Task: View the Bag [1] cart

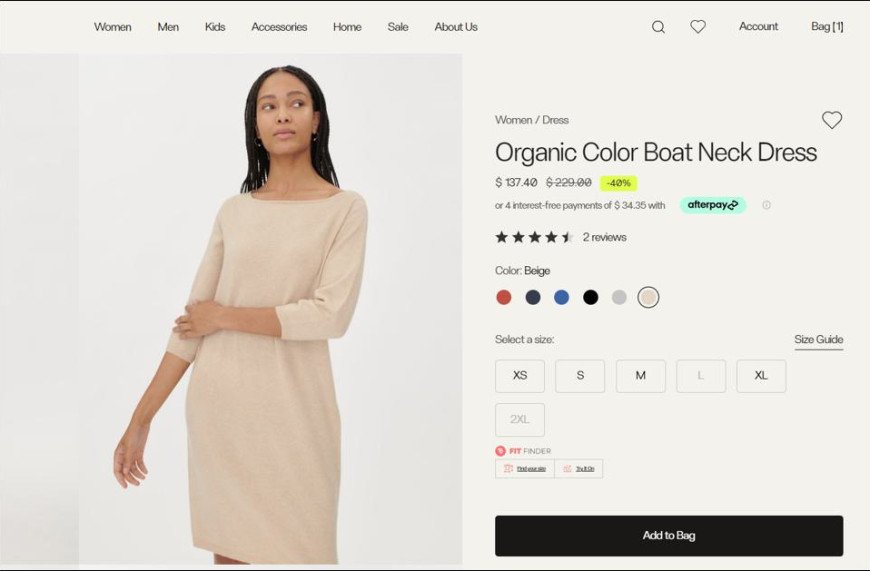Action: [827, 27]
